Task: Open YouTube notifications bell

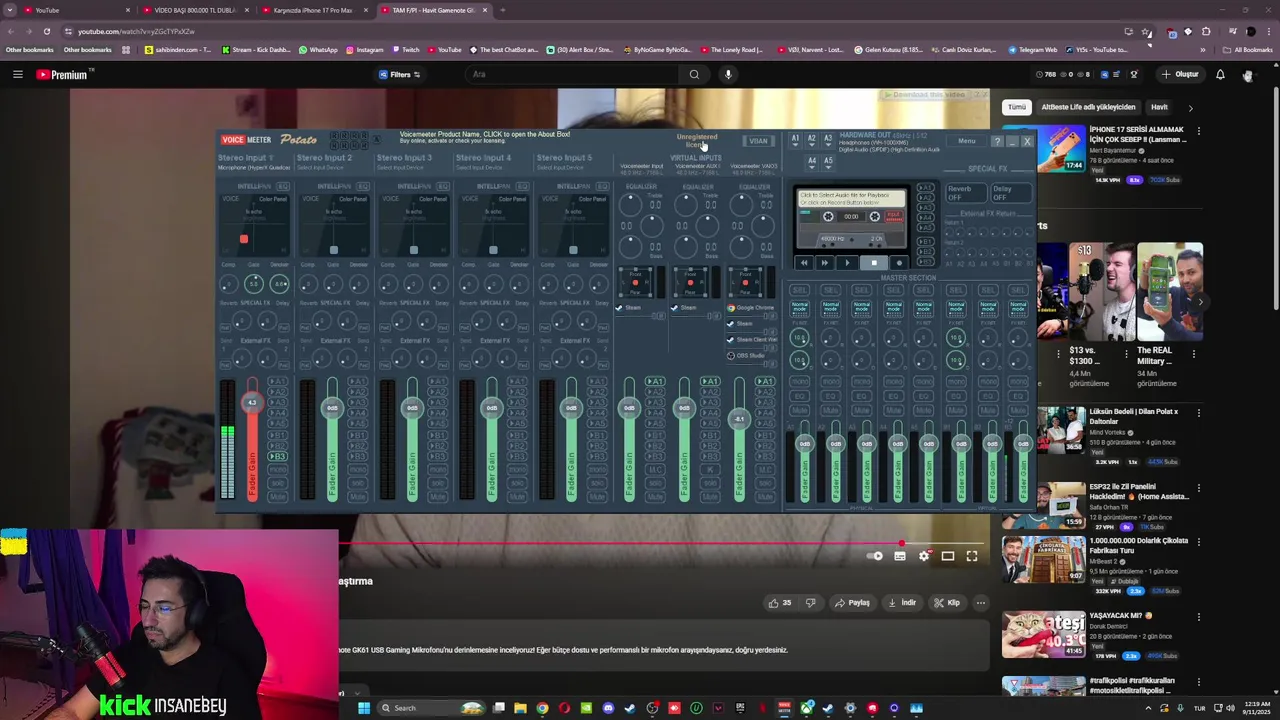Action: pyautogui.click(x=1220, y=74)
